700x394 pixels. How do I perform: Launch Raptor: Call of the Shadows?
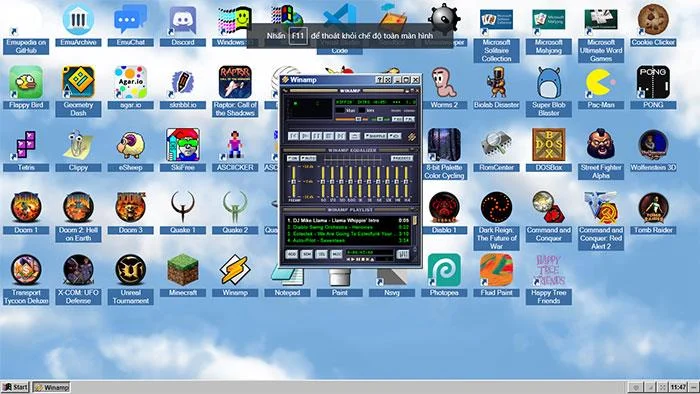(x=235, y=91)
